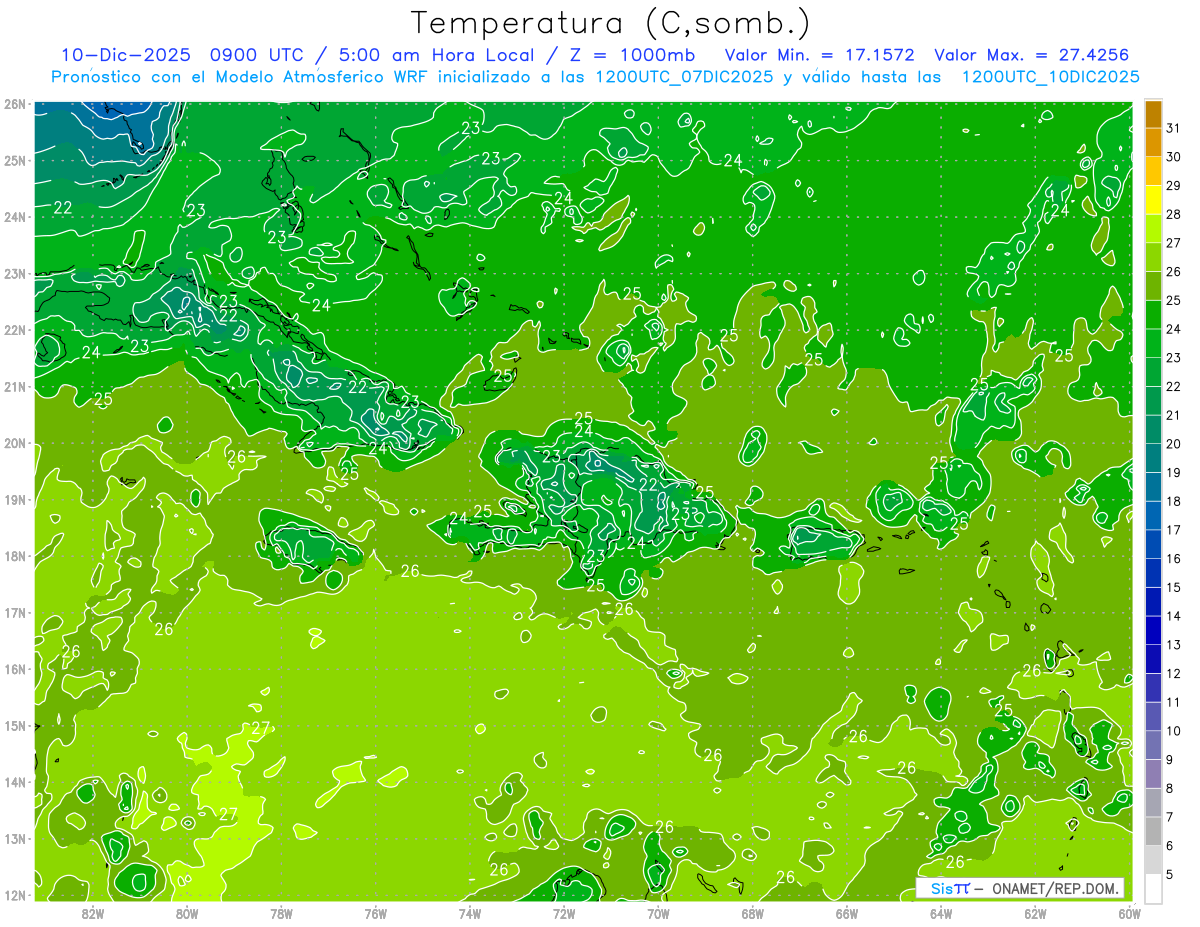1200x927 pixels.
Task: Click the "66W" longitude label
Action: [847, 913]
